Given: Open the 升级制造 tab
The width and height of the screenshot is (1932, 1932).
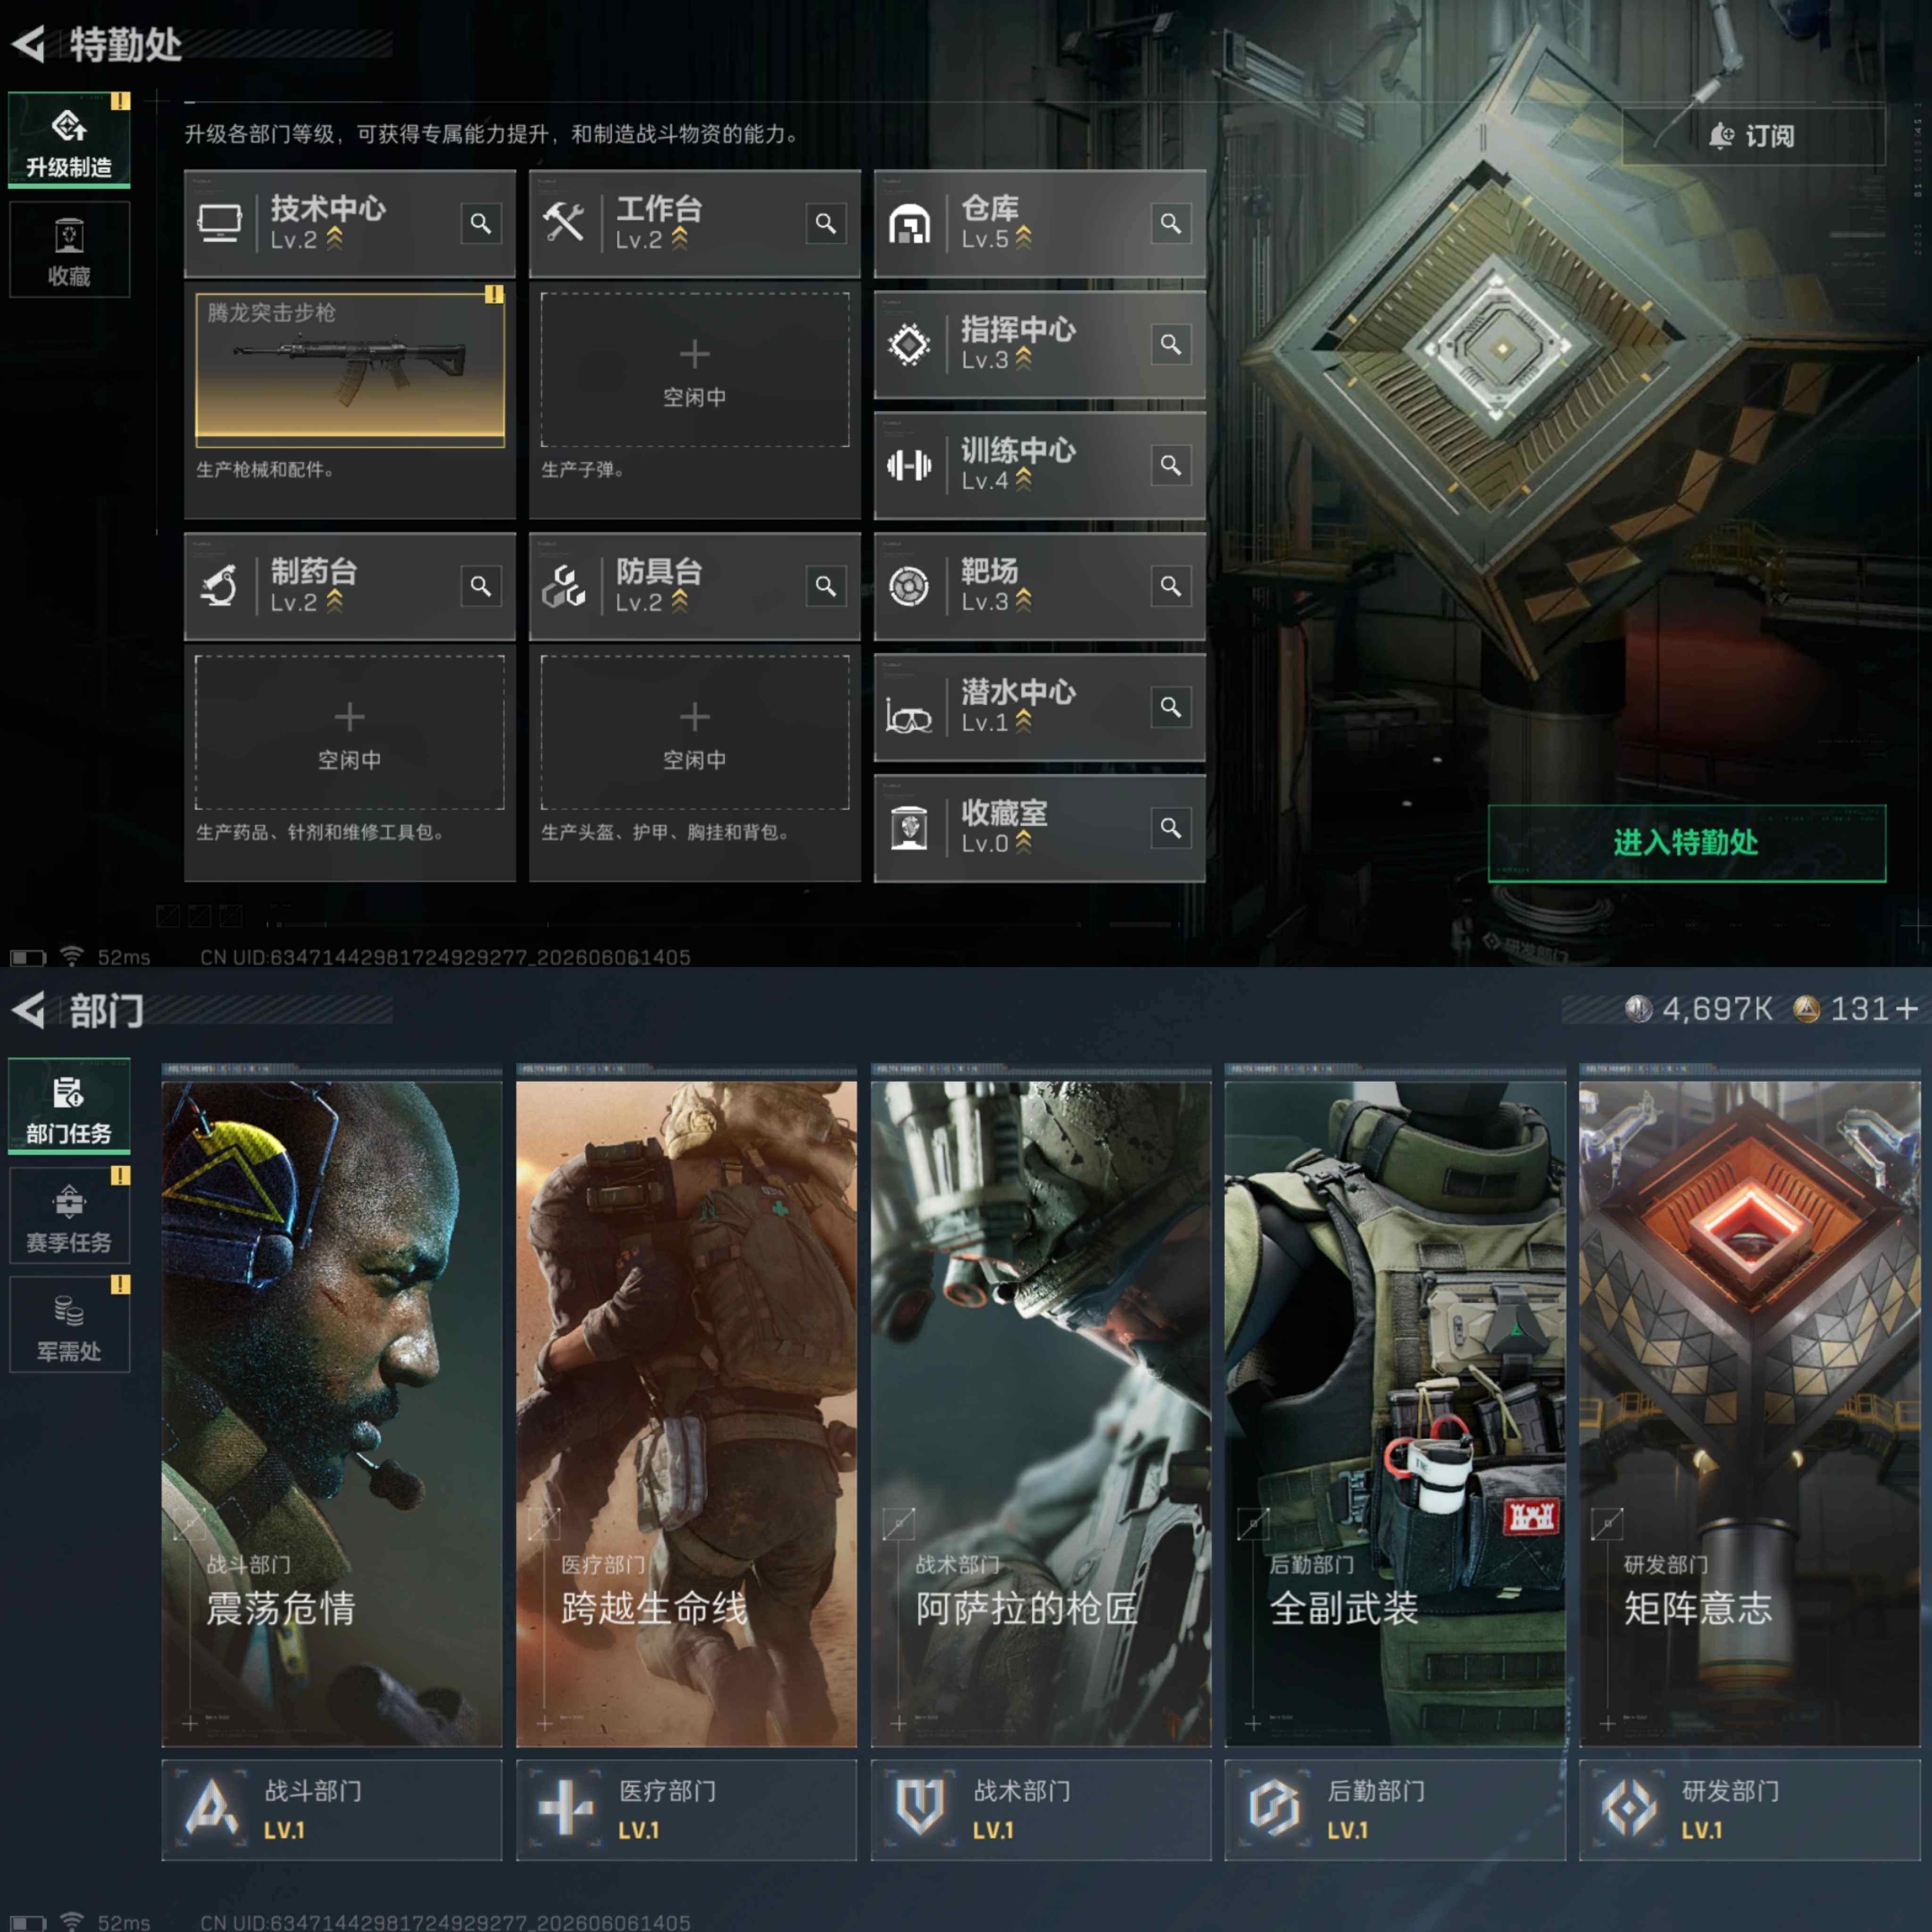Looking at the screenshot, I should [69, 139].
